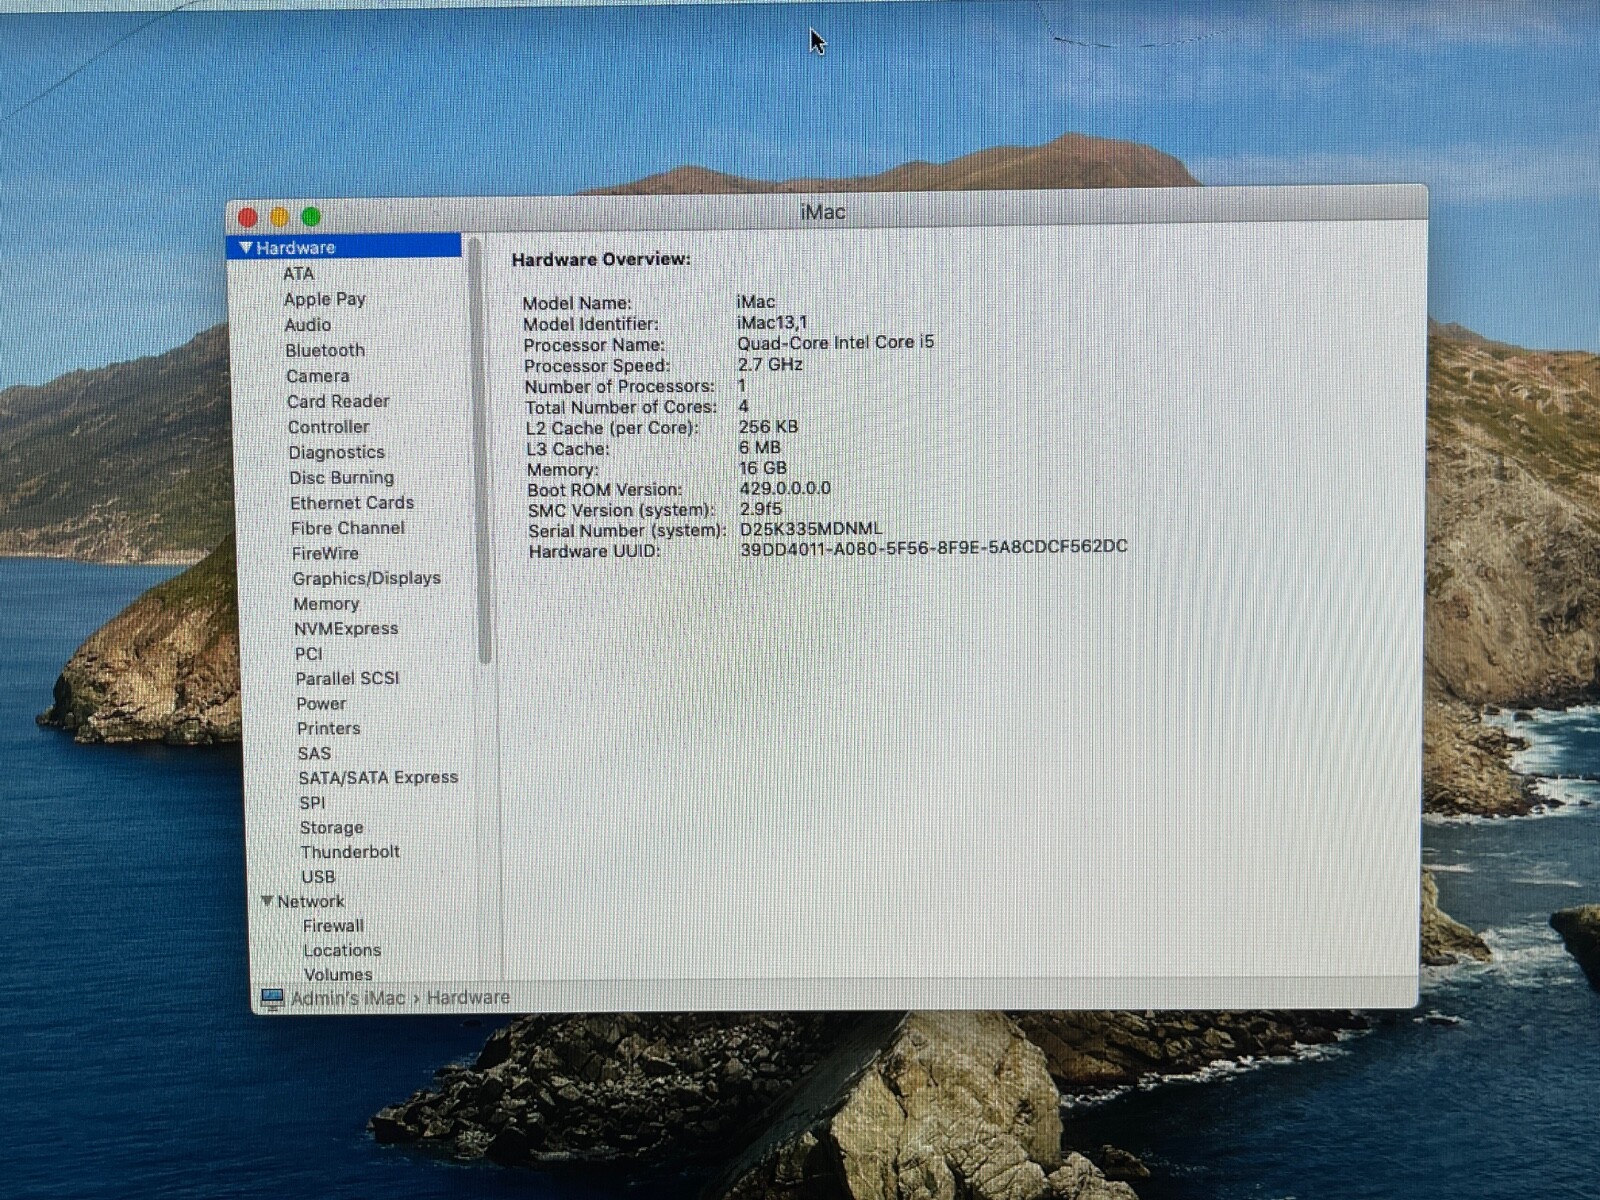The height and width of the screenshot is (1200, 1600).
Task: Show Bluetooth information
Action: click(x=325, y=350)
